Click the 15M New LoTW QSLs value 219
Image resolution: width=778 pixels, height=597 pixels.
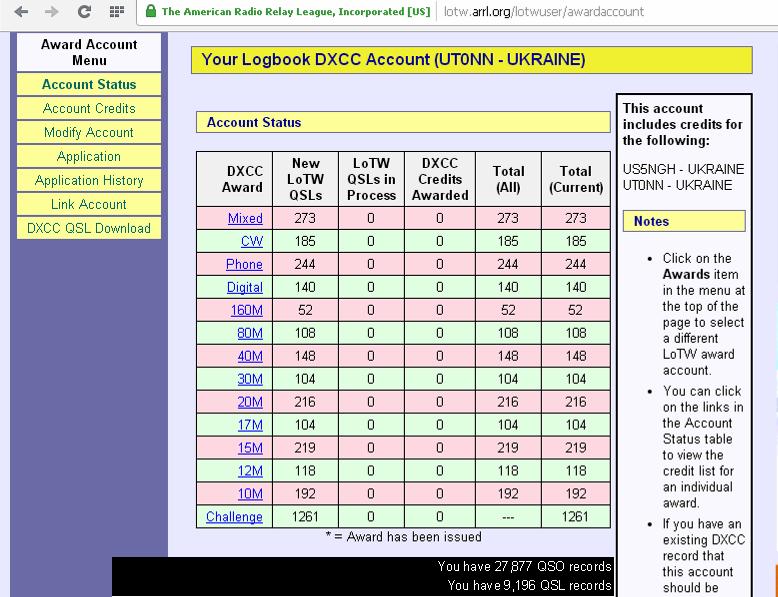pyautogui.click(x=305, y=448)
